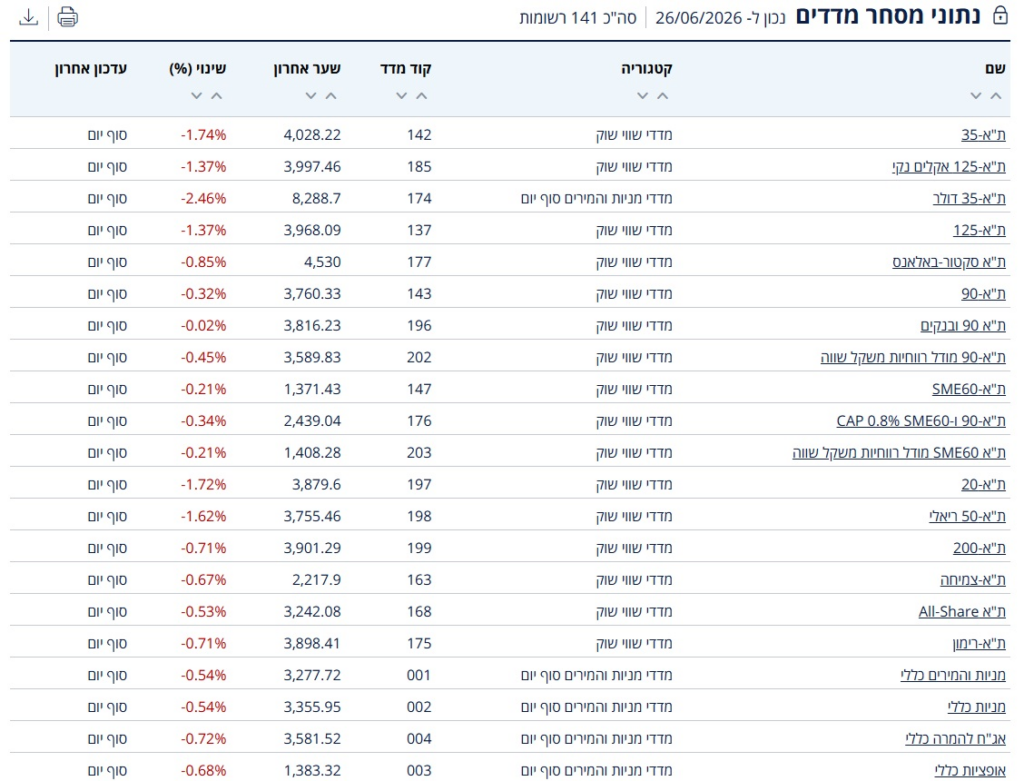Click the printer icon
1024x781 pixels.
pos(67,17)
